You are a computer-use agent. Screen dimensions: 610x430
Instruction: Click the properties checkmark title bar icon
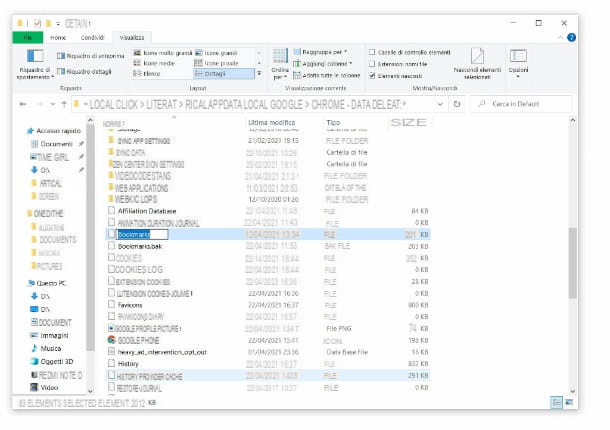click(x=37, y=24)
